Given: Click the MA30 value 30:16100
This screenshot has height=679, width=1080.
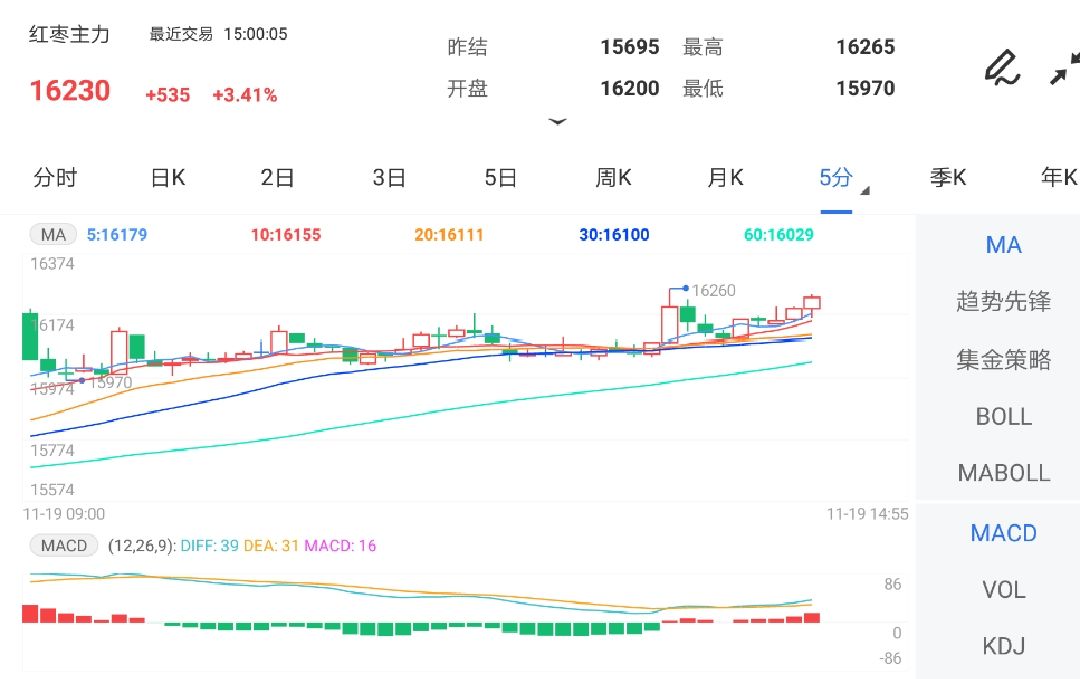Looking at the screenshot, I should pos(614,235).
